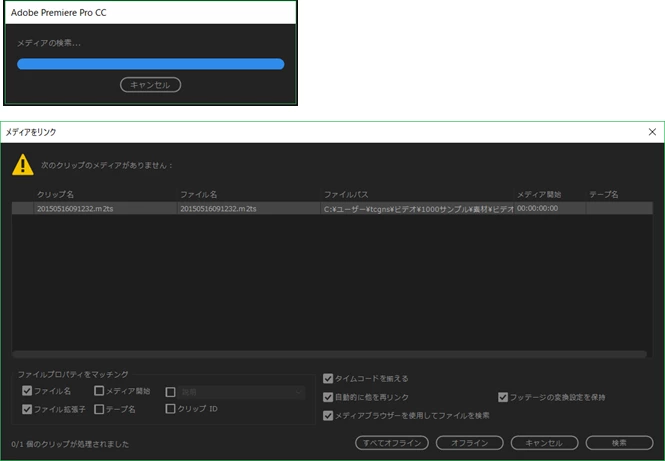This screenshot has height=461, width=665.
Task: Click キャンセル in the link media dialog
Action: point(544,443)
